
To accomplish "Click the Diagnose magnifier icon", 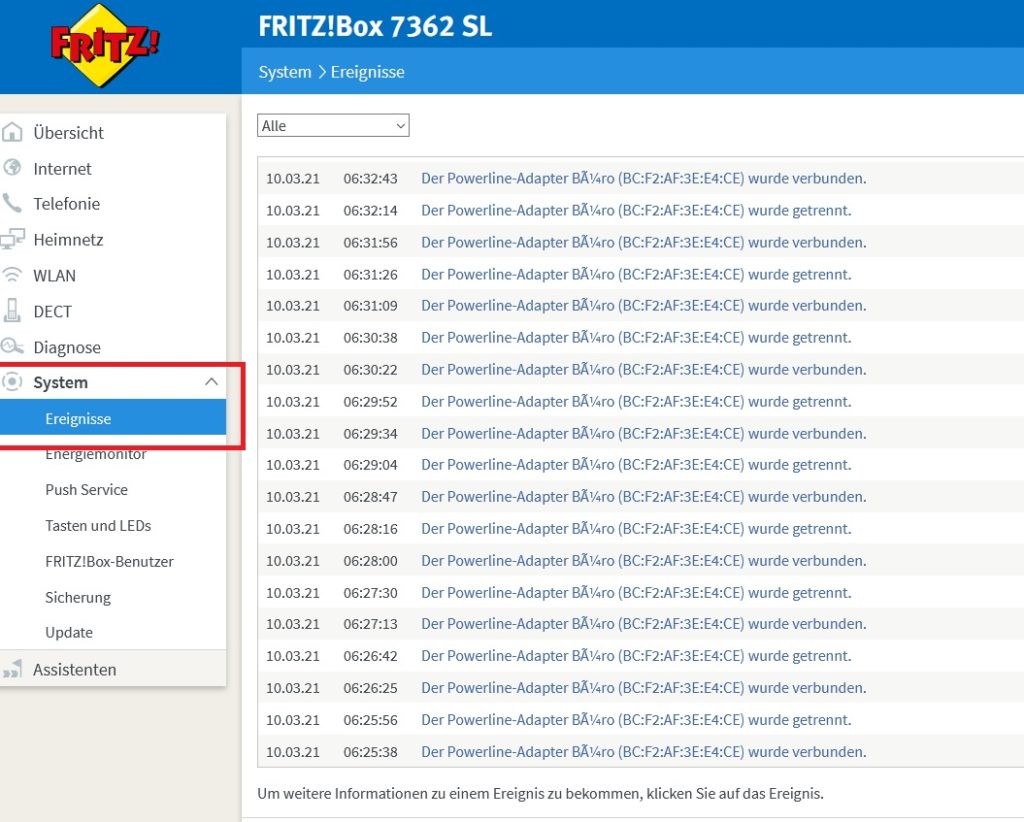I will (x=12, y=347).
